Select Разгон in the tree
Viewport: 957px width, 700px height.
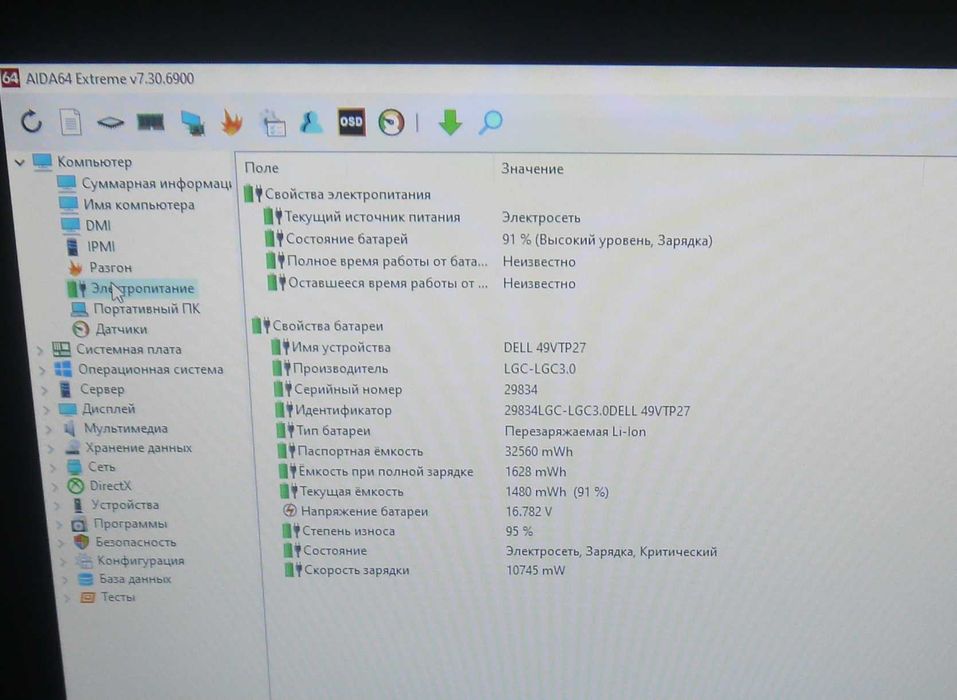click(99, 267)
